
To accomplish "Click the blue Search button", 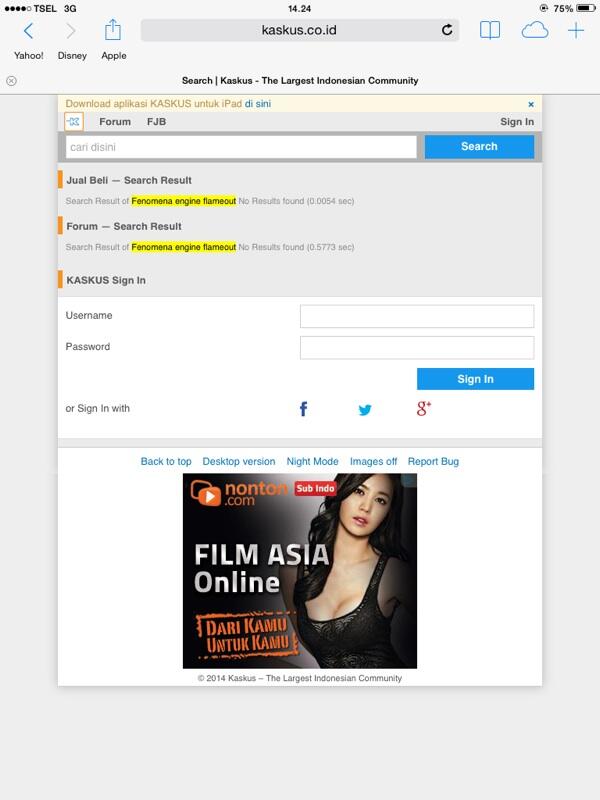I will [479, 146].
